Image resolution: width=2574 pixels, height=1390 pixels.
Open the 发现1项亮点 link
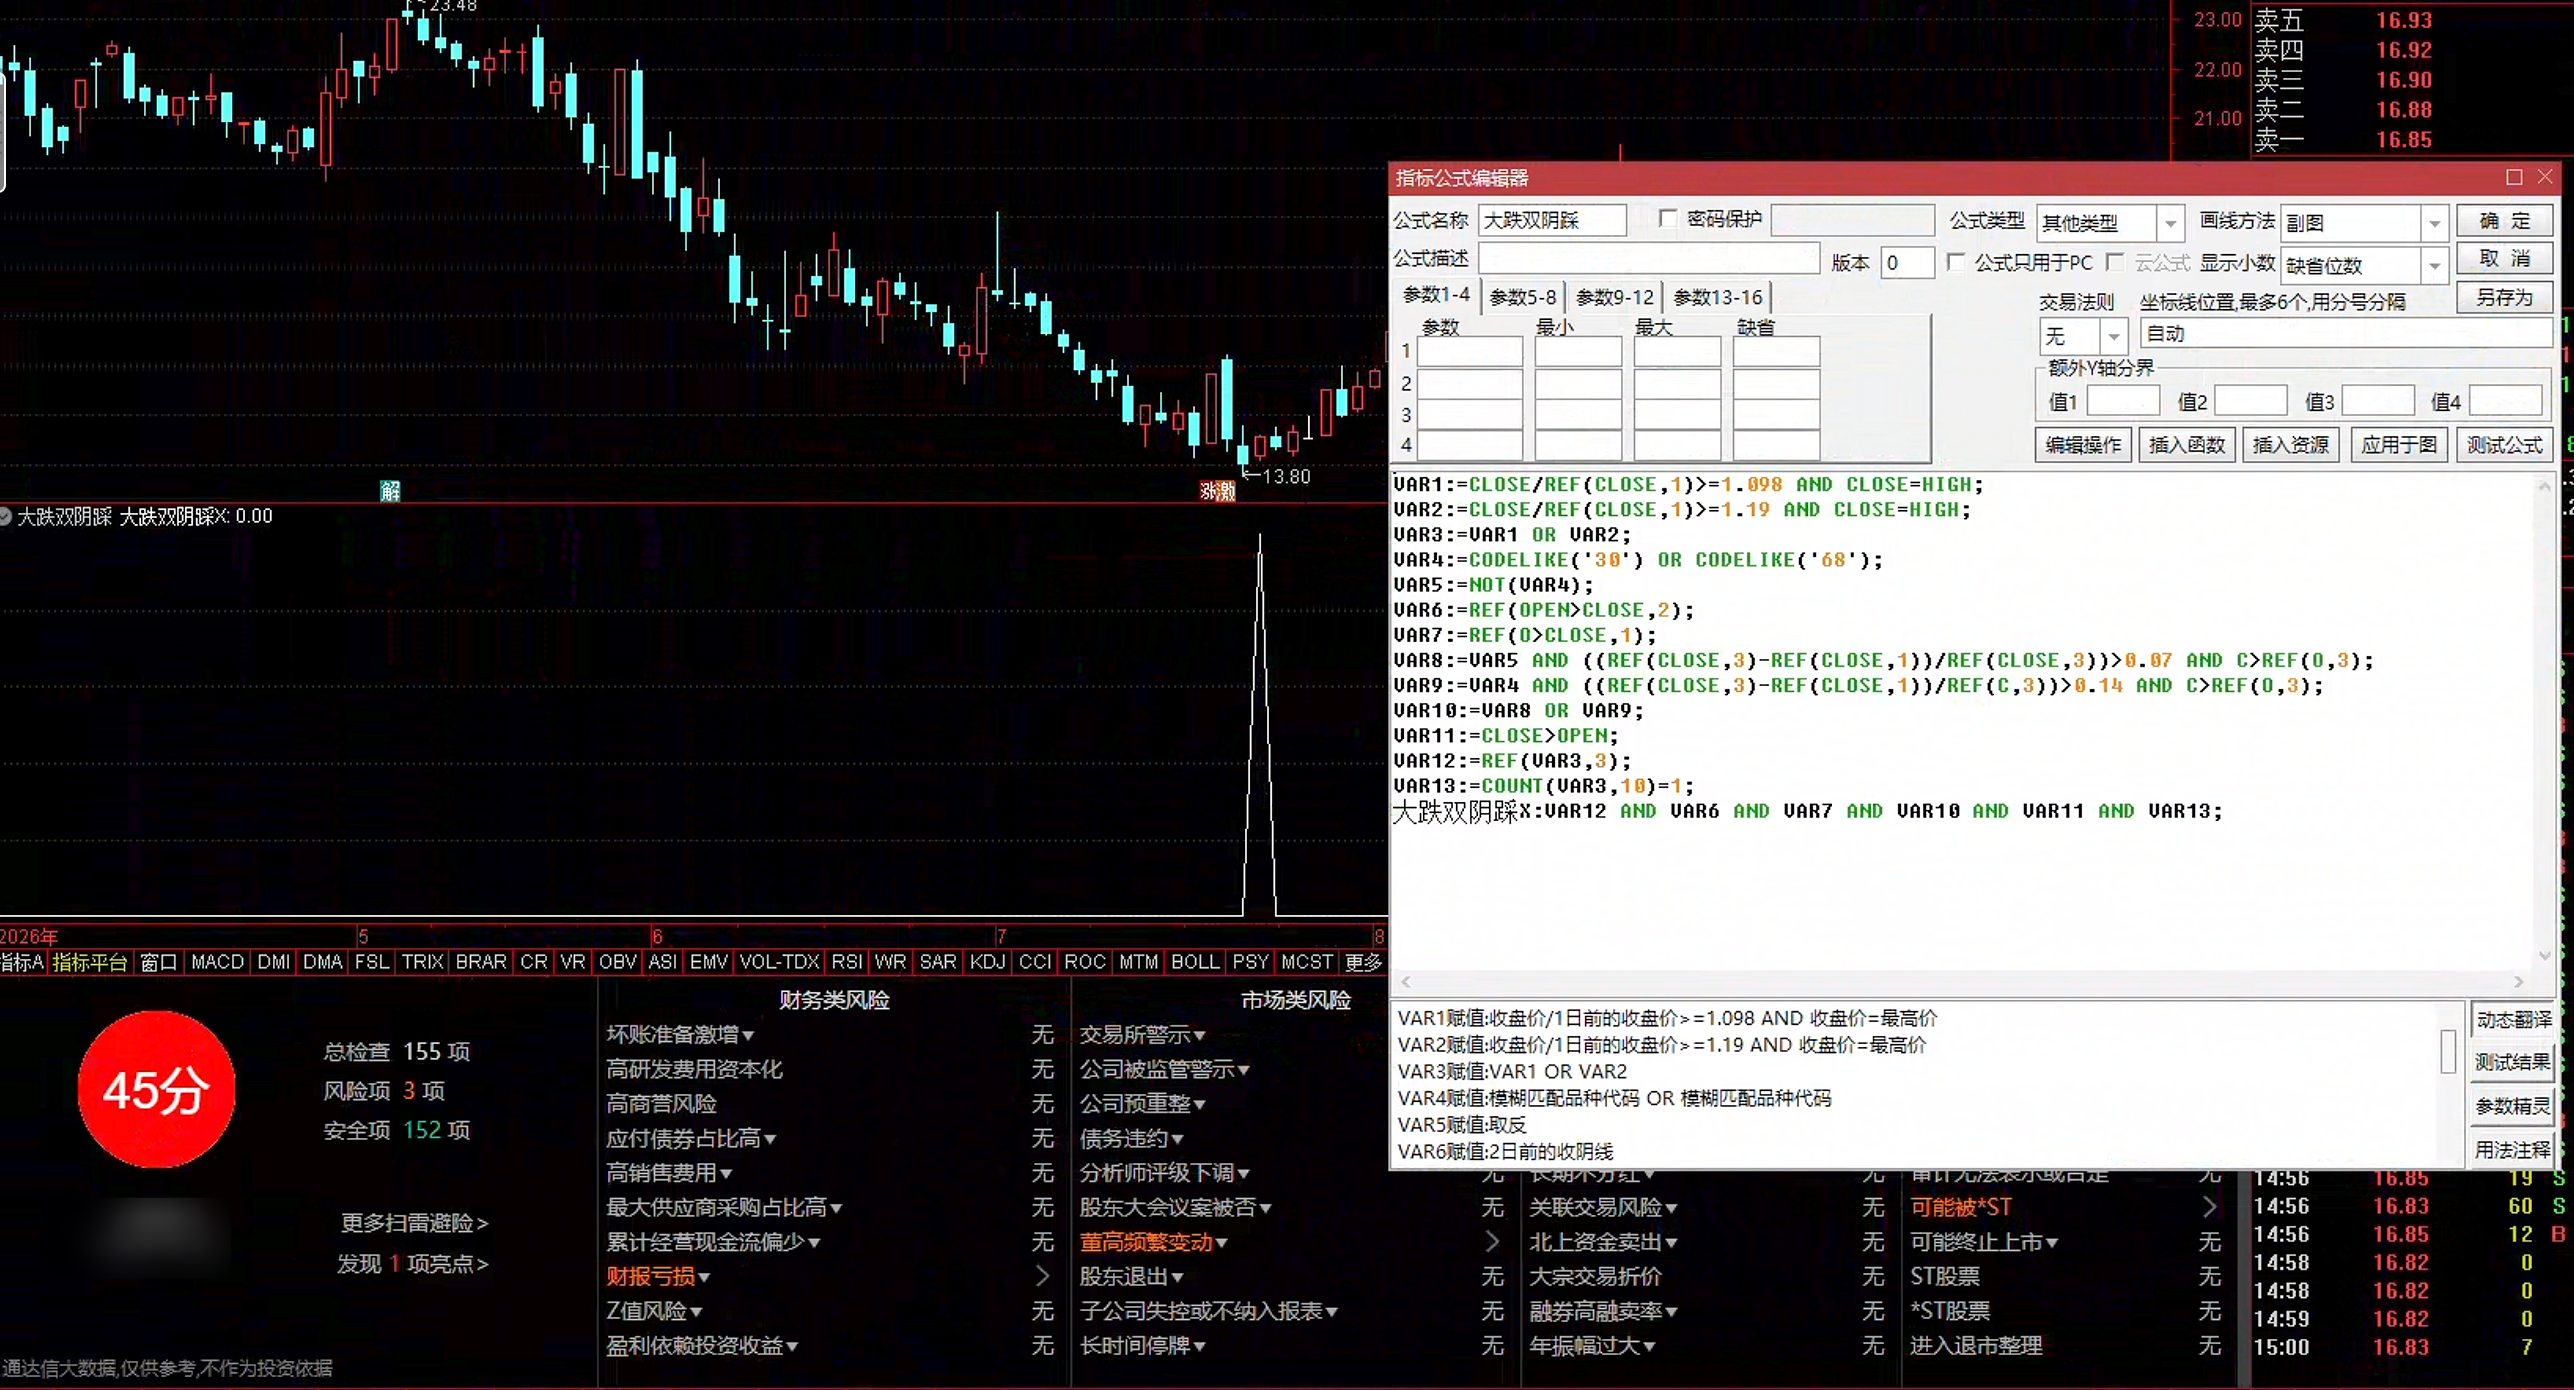pos(412,1264)
